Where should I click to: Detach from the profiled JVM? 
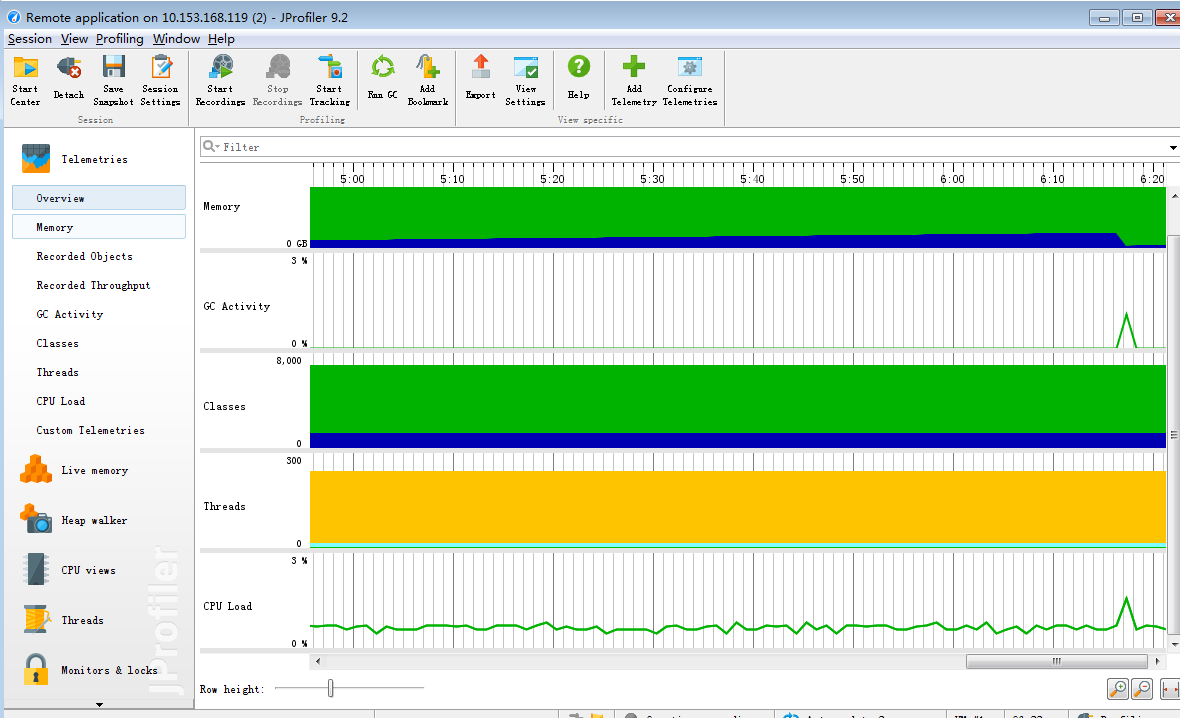click(68, 79)
